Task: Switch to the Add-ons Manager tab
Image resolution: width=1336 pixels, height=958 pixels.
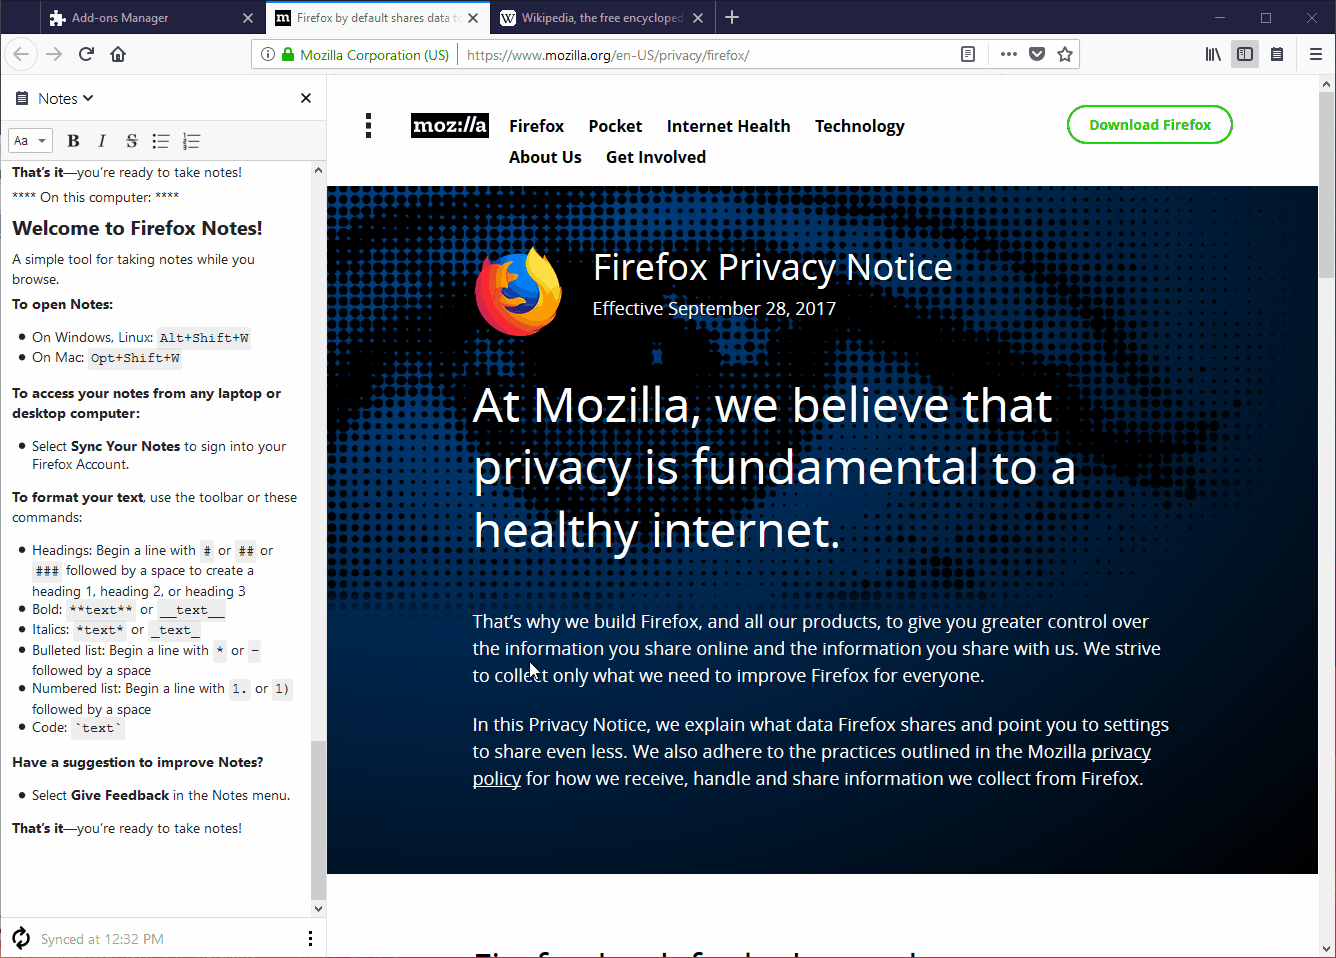Action: pos(154,17)
